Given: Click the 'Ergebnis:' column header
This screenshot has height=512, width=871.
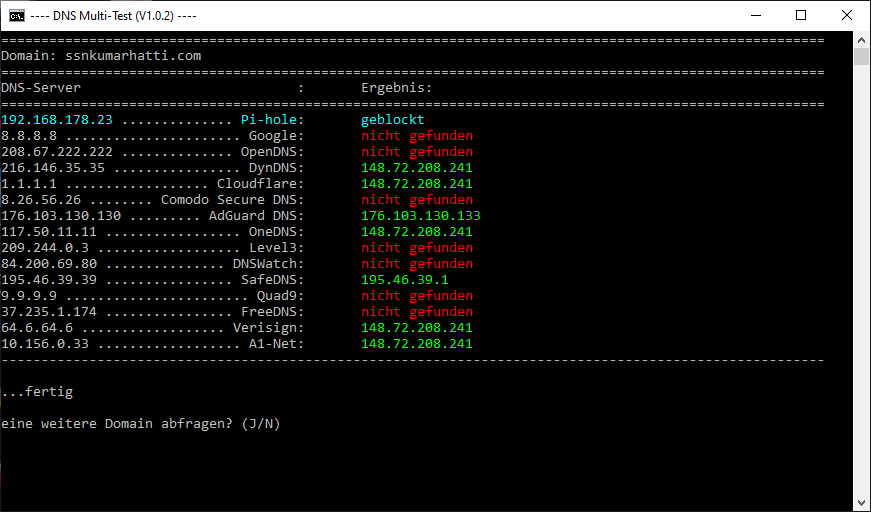Looking at the screenshot, I should coord(396,88).
